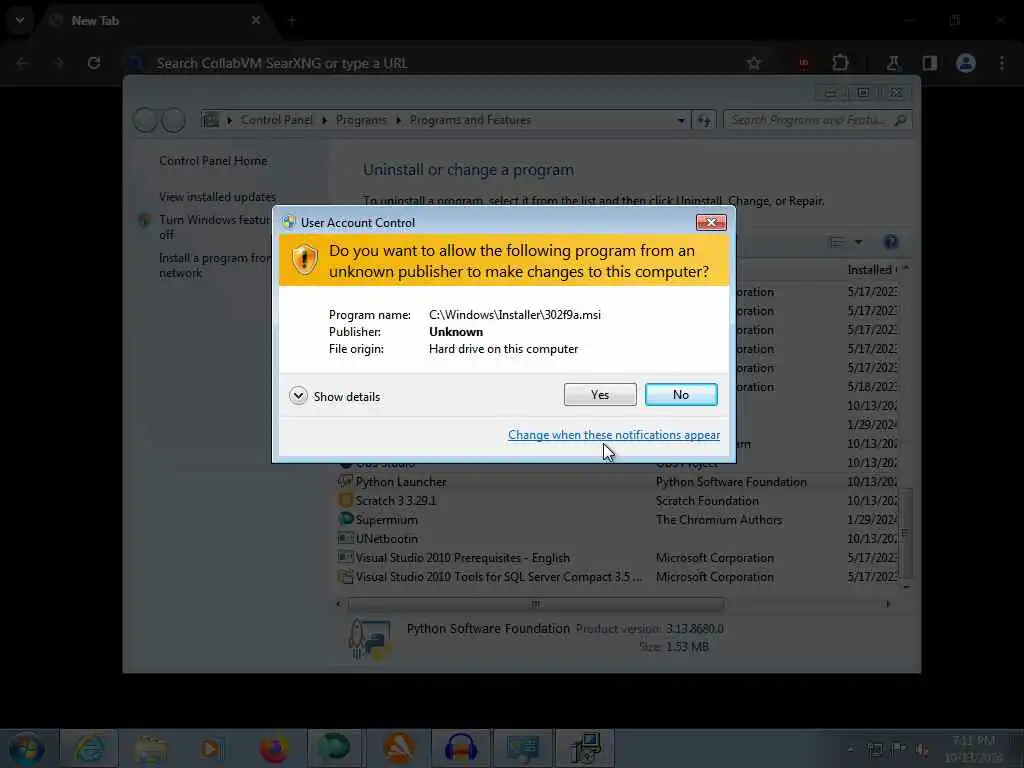Open Internet Explorer from the taskbar
Viewport: 1024px width, 768px height.
tap(89, 748)
